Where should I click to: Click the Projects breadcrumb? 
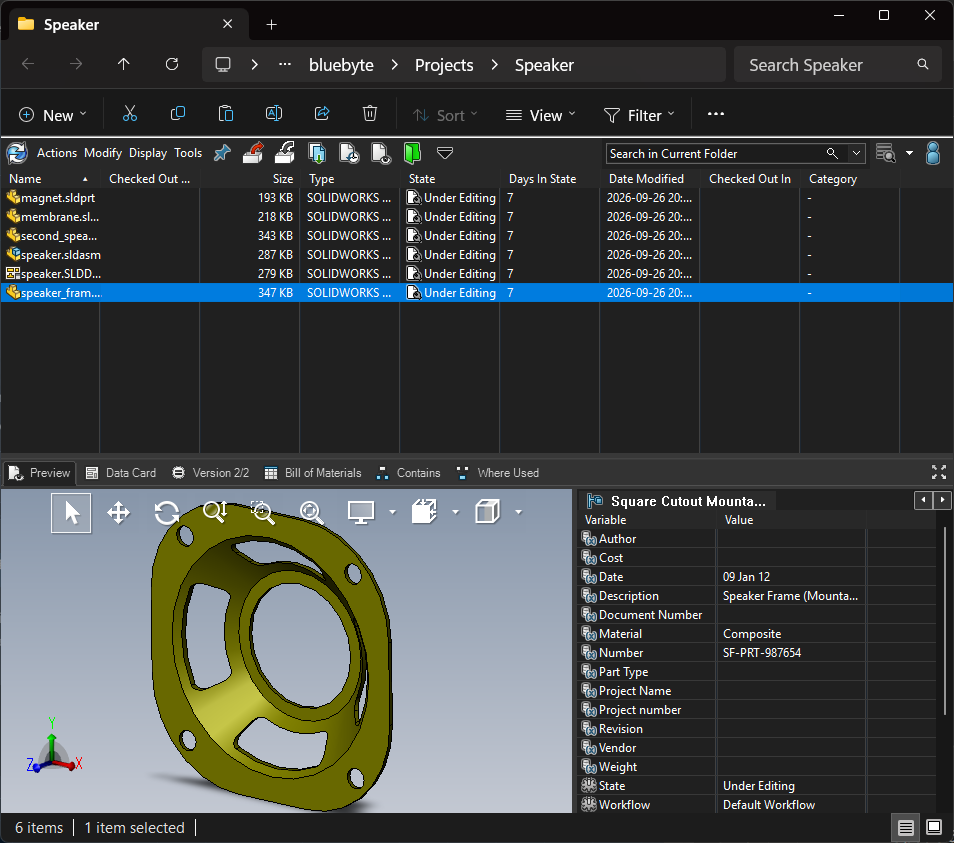pyautogui.click(x=444, y=65)
